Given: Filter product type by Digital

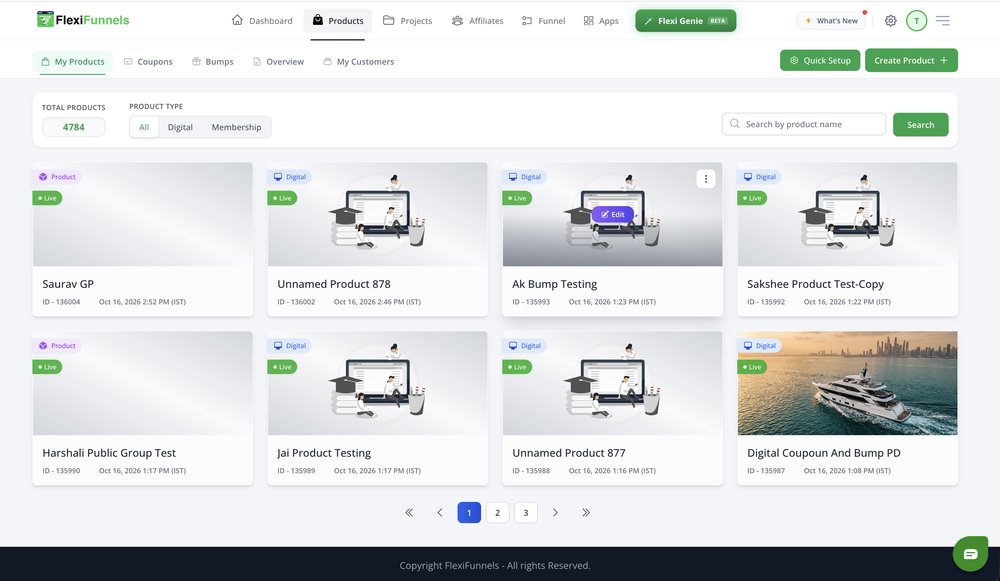Looking at the screenshot, I should click(180, 127).
